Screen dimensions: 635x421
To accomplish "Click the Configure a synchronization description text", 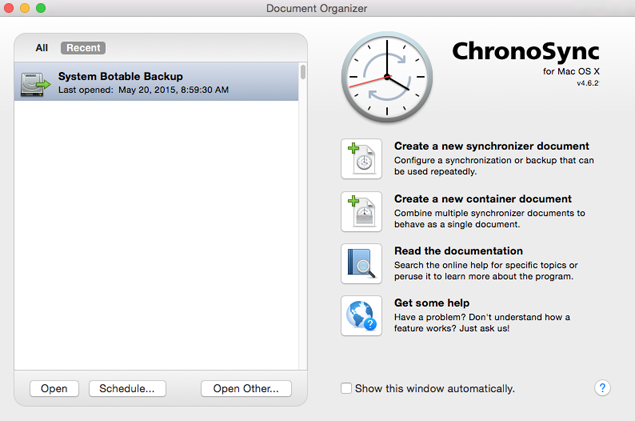I will coord(494,166).
